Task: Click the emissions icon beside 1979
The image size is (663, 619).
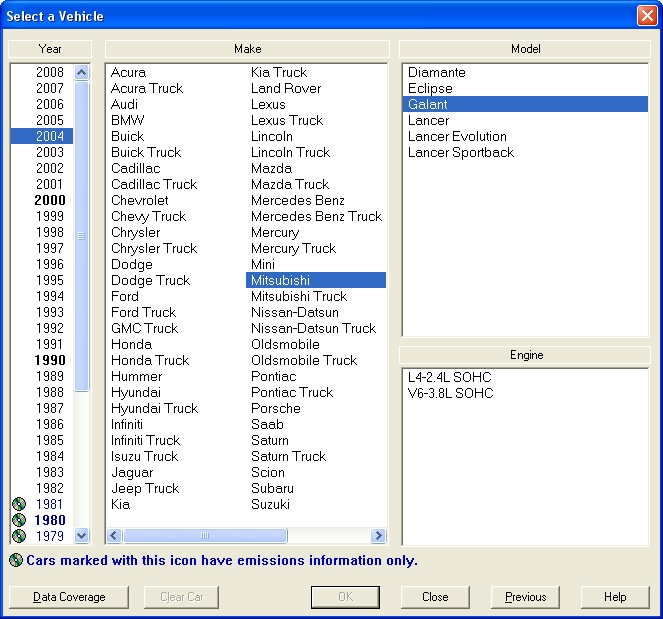Action: 19,536
